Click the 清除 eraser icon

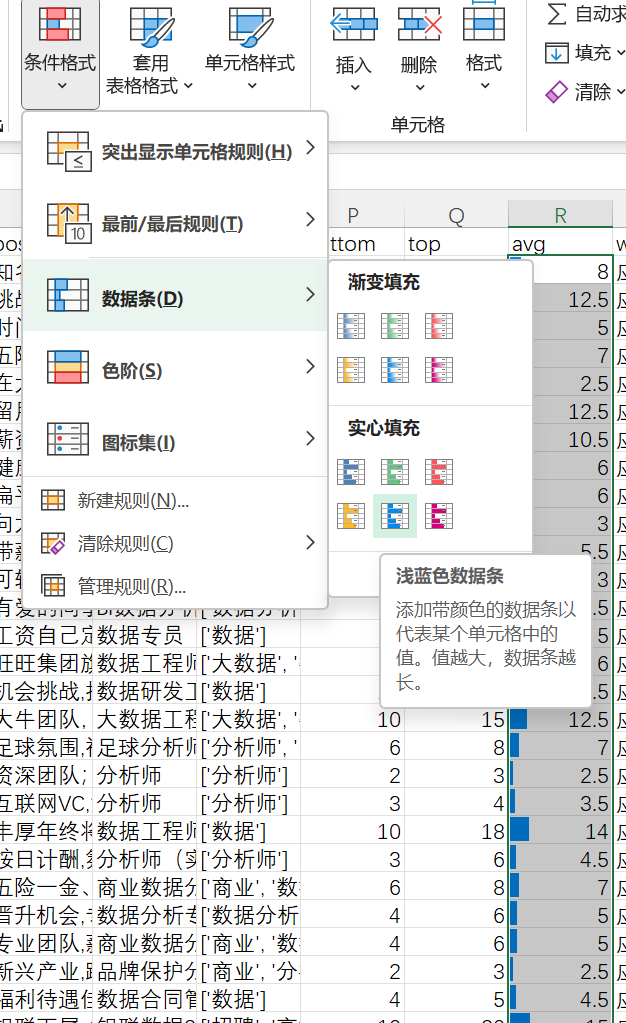tap(556, 92)
